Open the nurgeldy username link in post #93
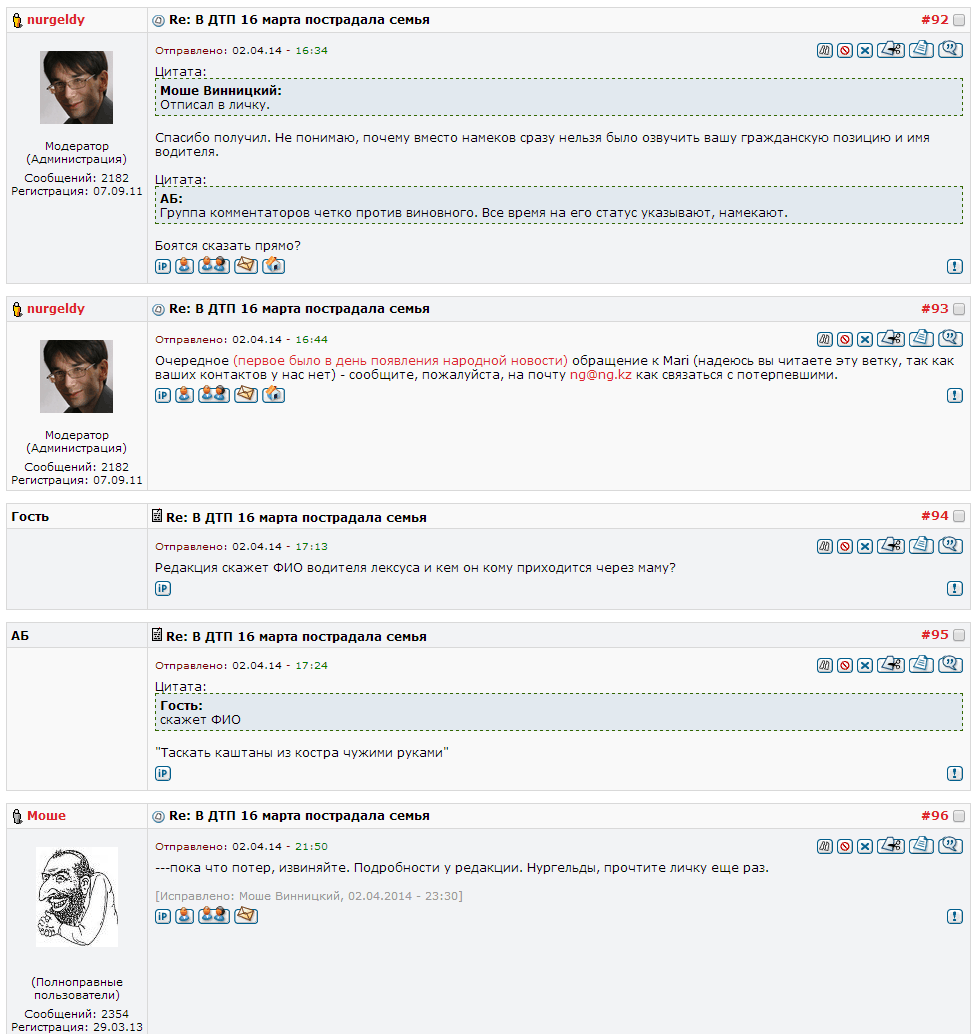980x1034 pixels. coord(56,309)
